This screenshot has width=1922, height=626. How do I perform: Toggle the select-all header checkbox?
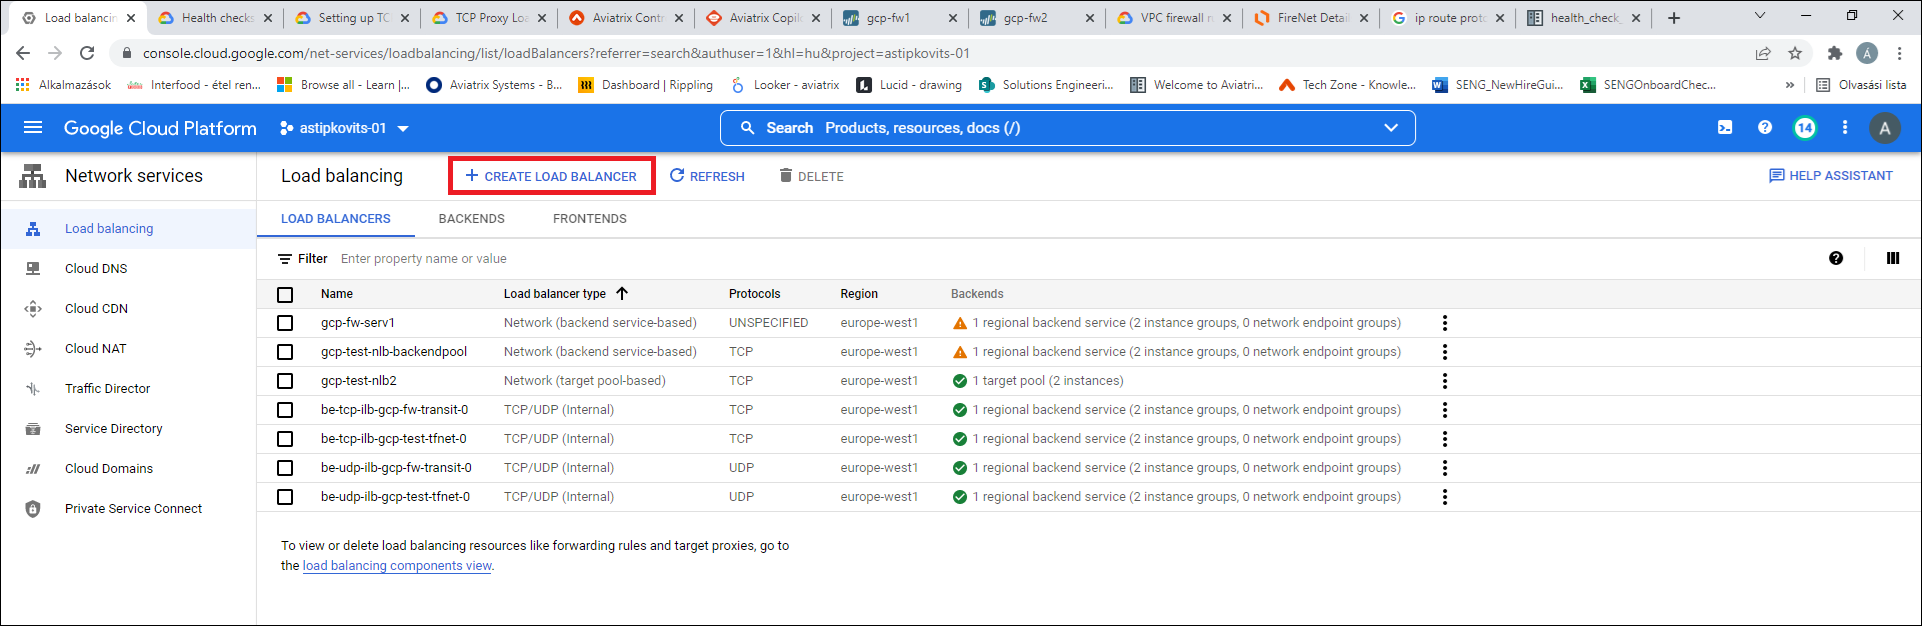tap(285, 294)
